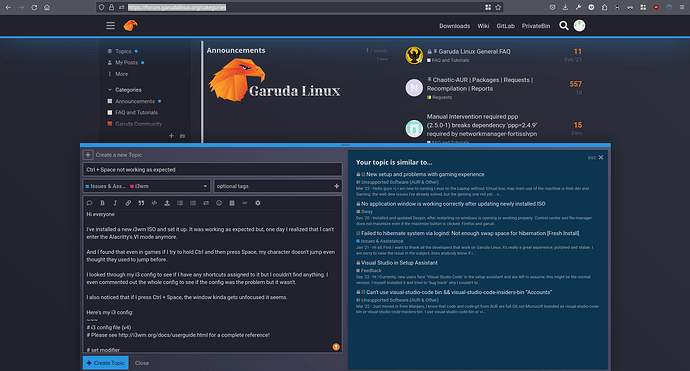Insert a hyperlink via the link icon
Viewport: 690px width, 371px height.
pyautogui.click(x=128, y=203)
